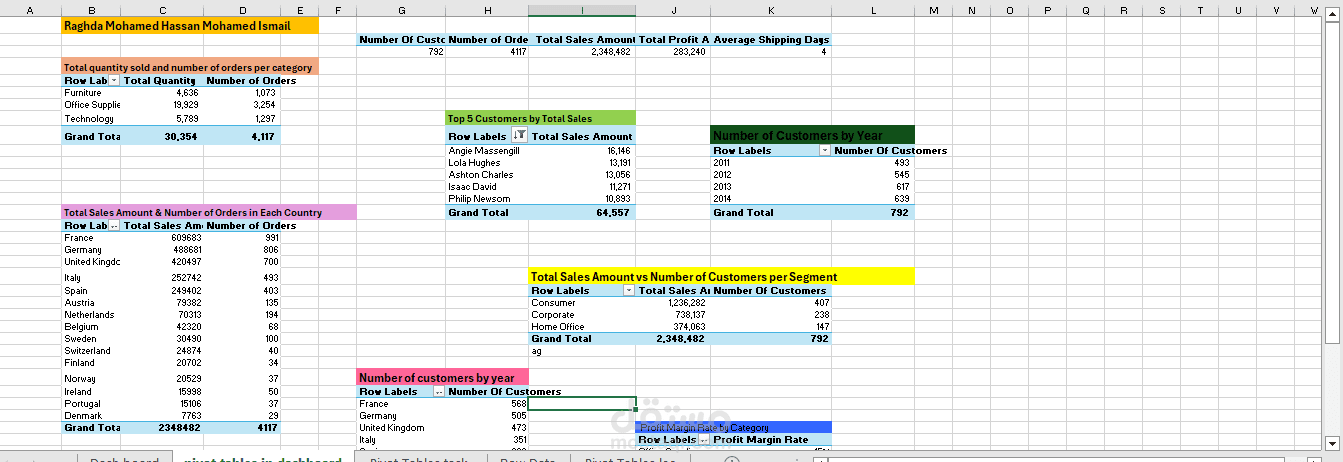This screenshot has width=1343, height=462.
Task: Select column L header
Action: coord(872,10)
